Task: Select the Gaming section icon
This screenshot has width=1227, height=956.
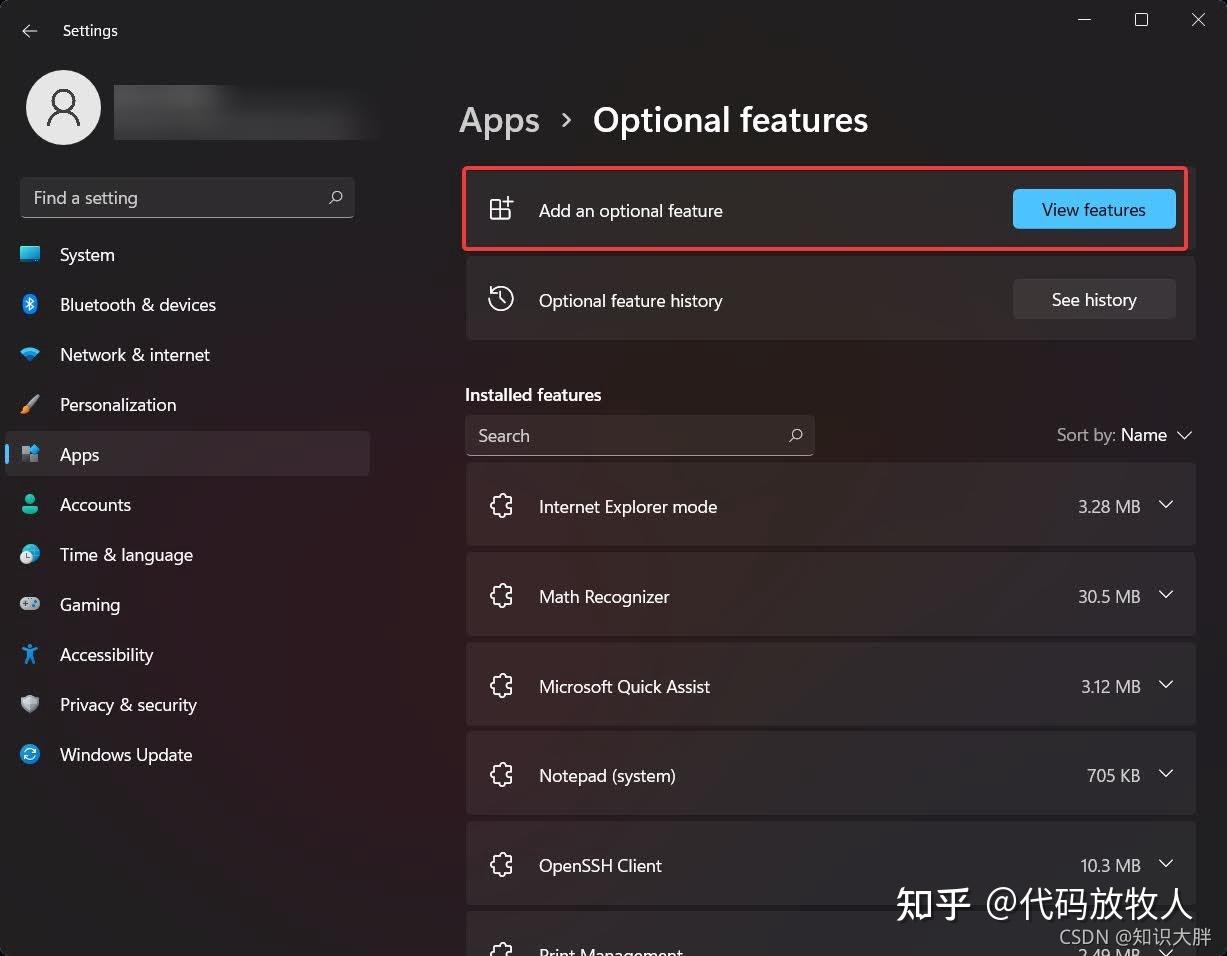Action: tap(31, 605)
